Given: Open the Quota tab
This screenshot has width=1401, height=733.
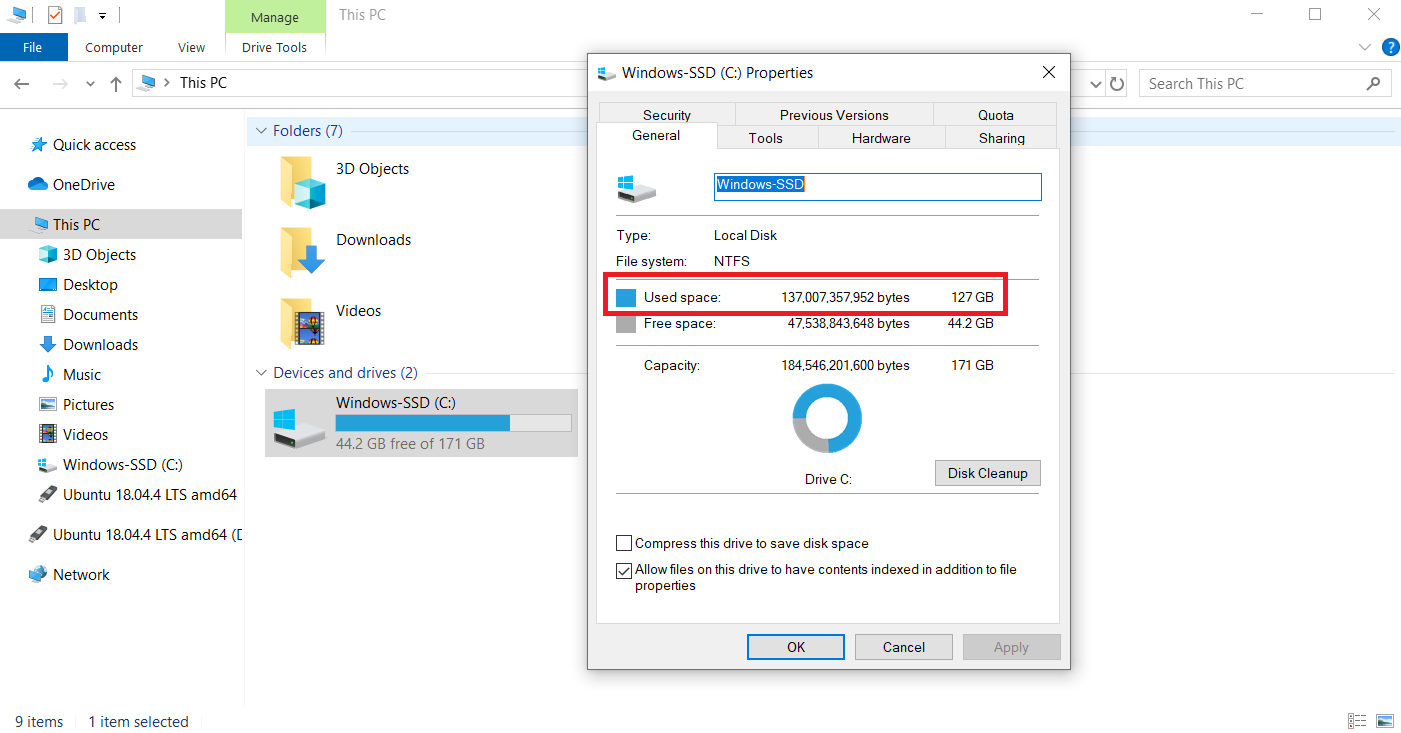Looking at the screenshot, I should 996,115.
